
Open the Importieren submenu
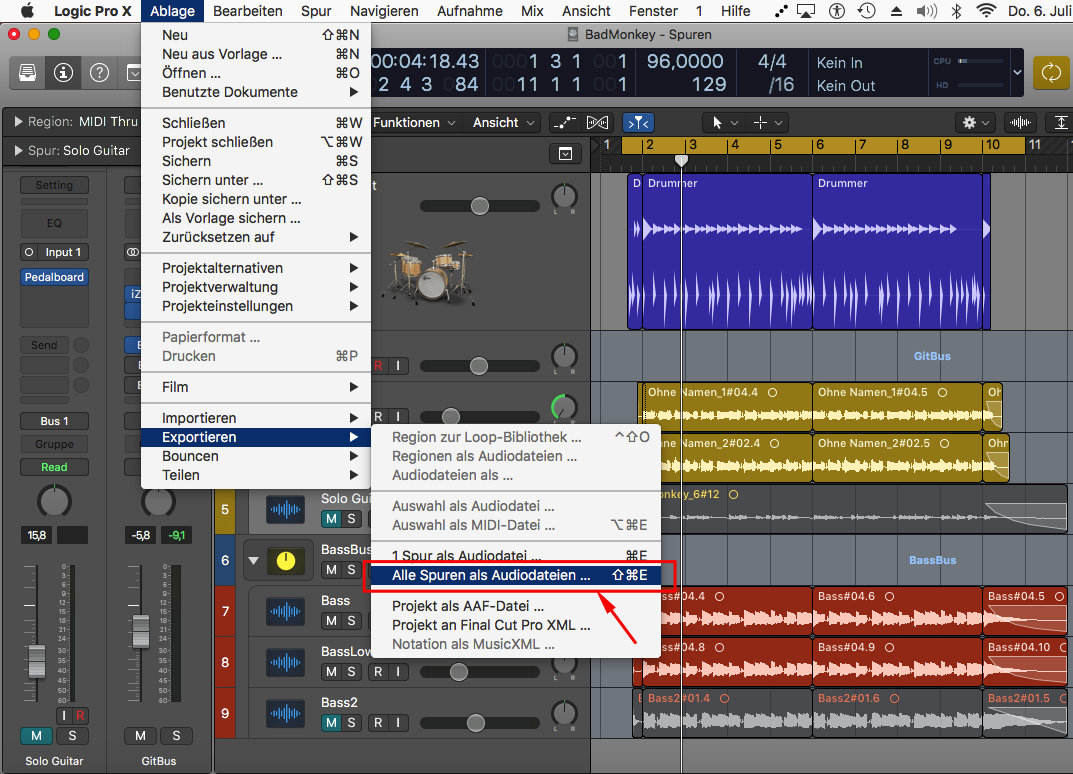255,418
